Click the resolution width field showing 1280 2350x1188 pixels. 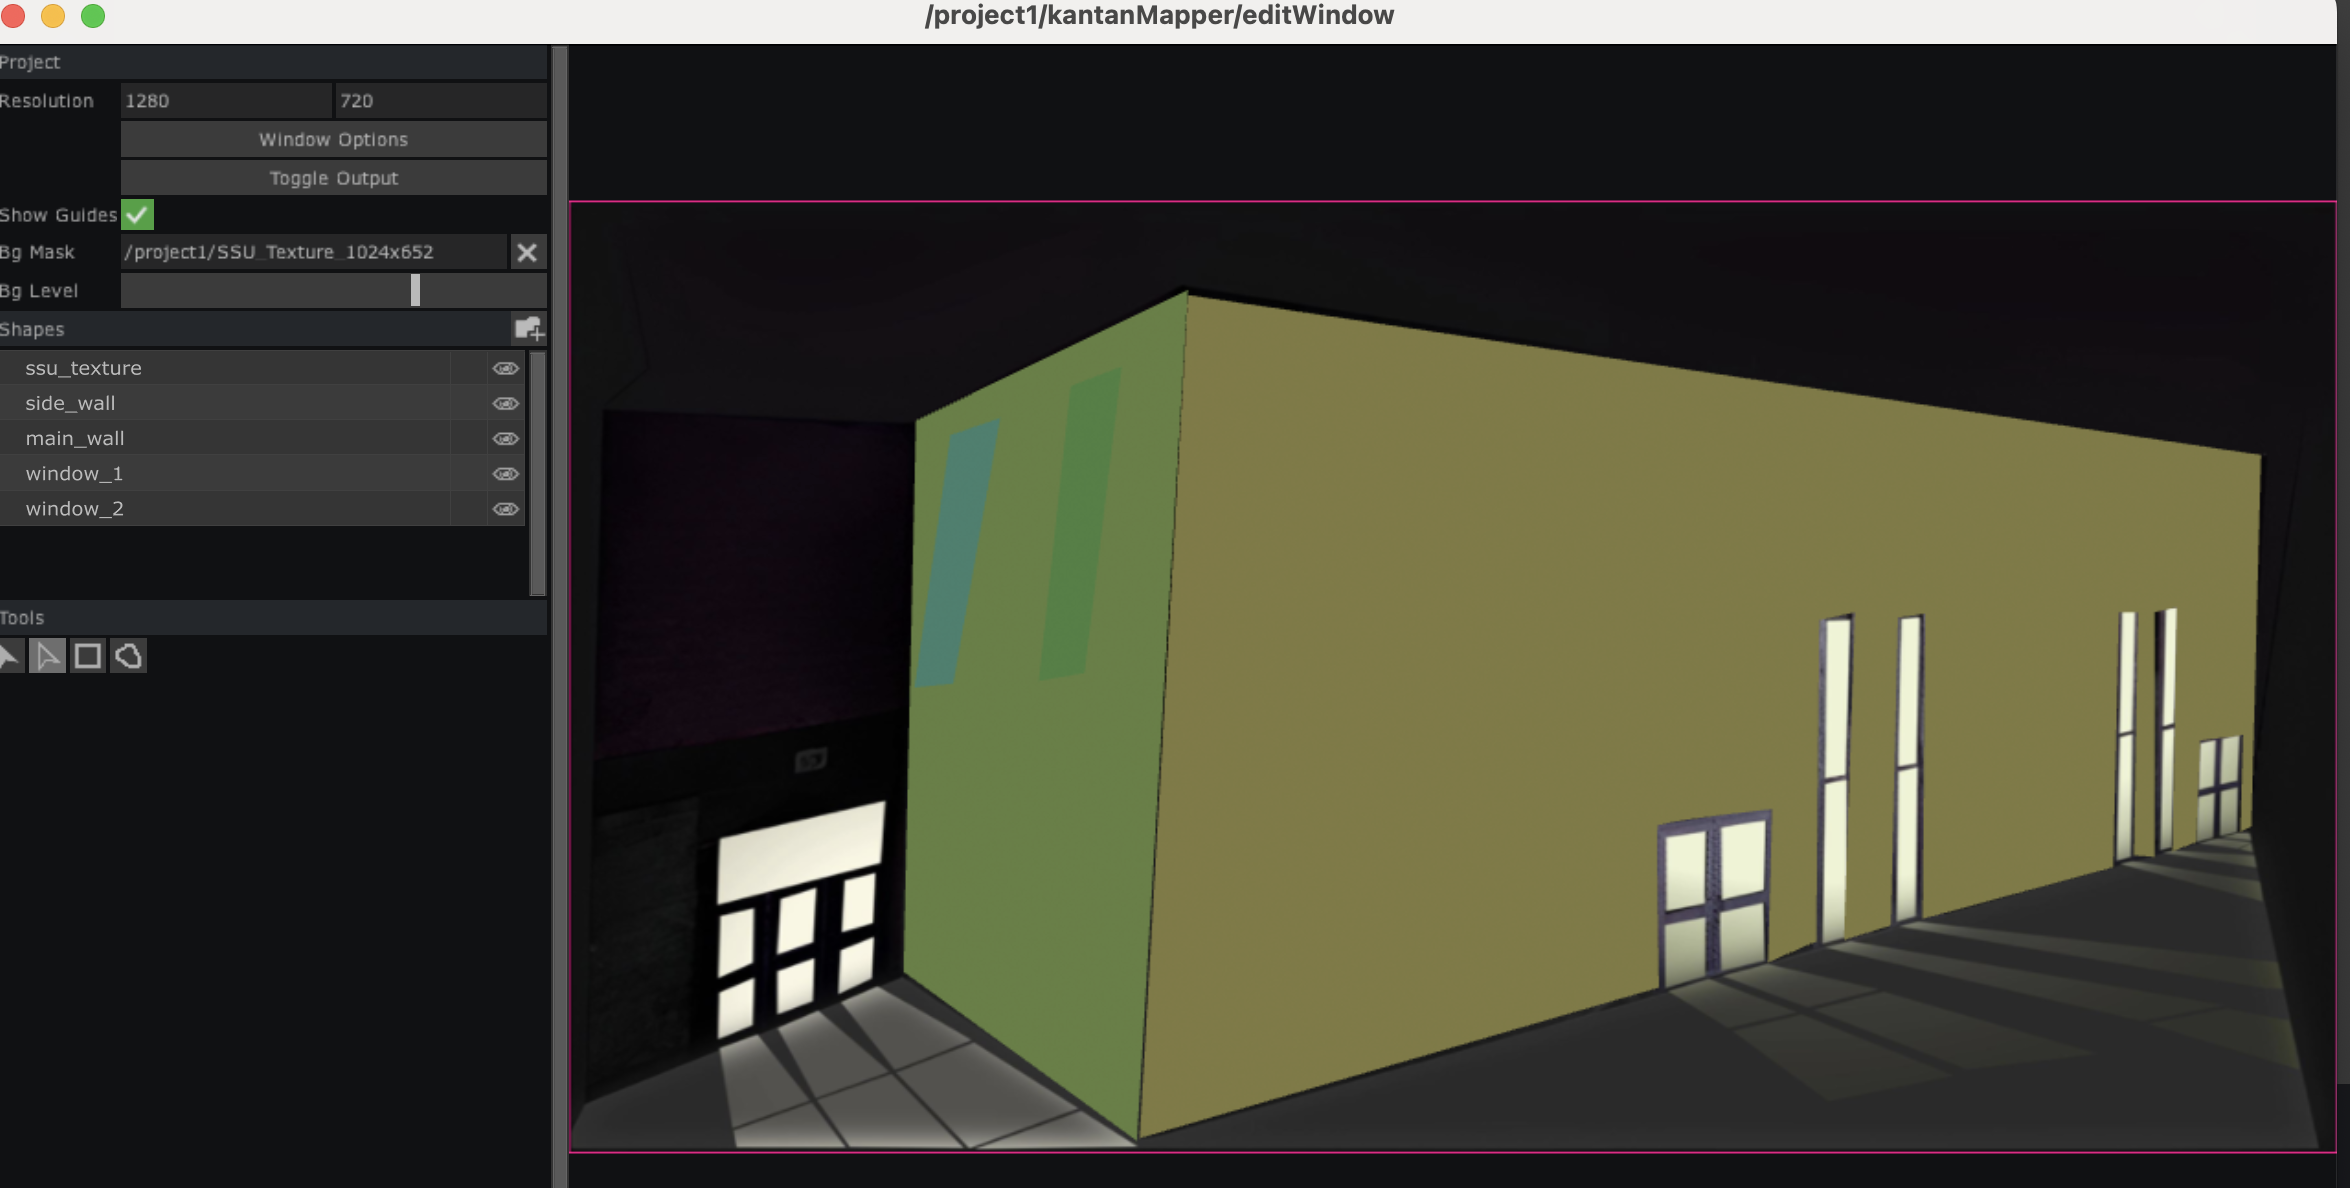click(x=225, y=100)
